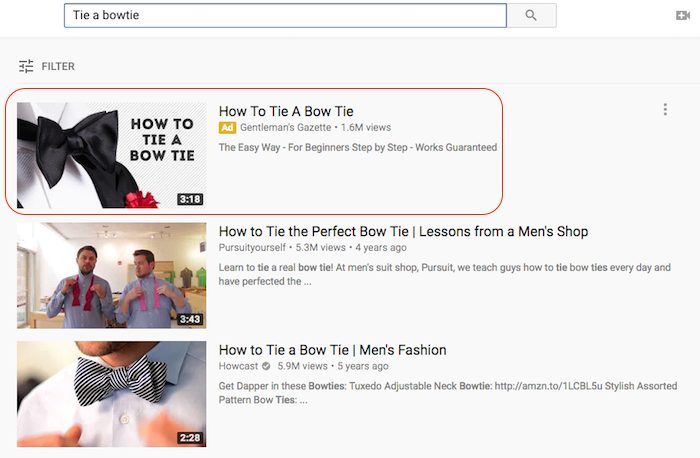Open 'How to Tie the Perfect Bow Tie' video title

403,231
